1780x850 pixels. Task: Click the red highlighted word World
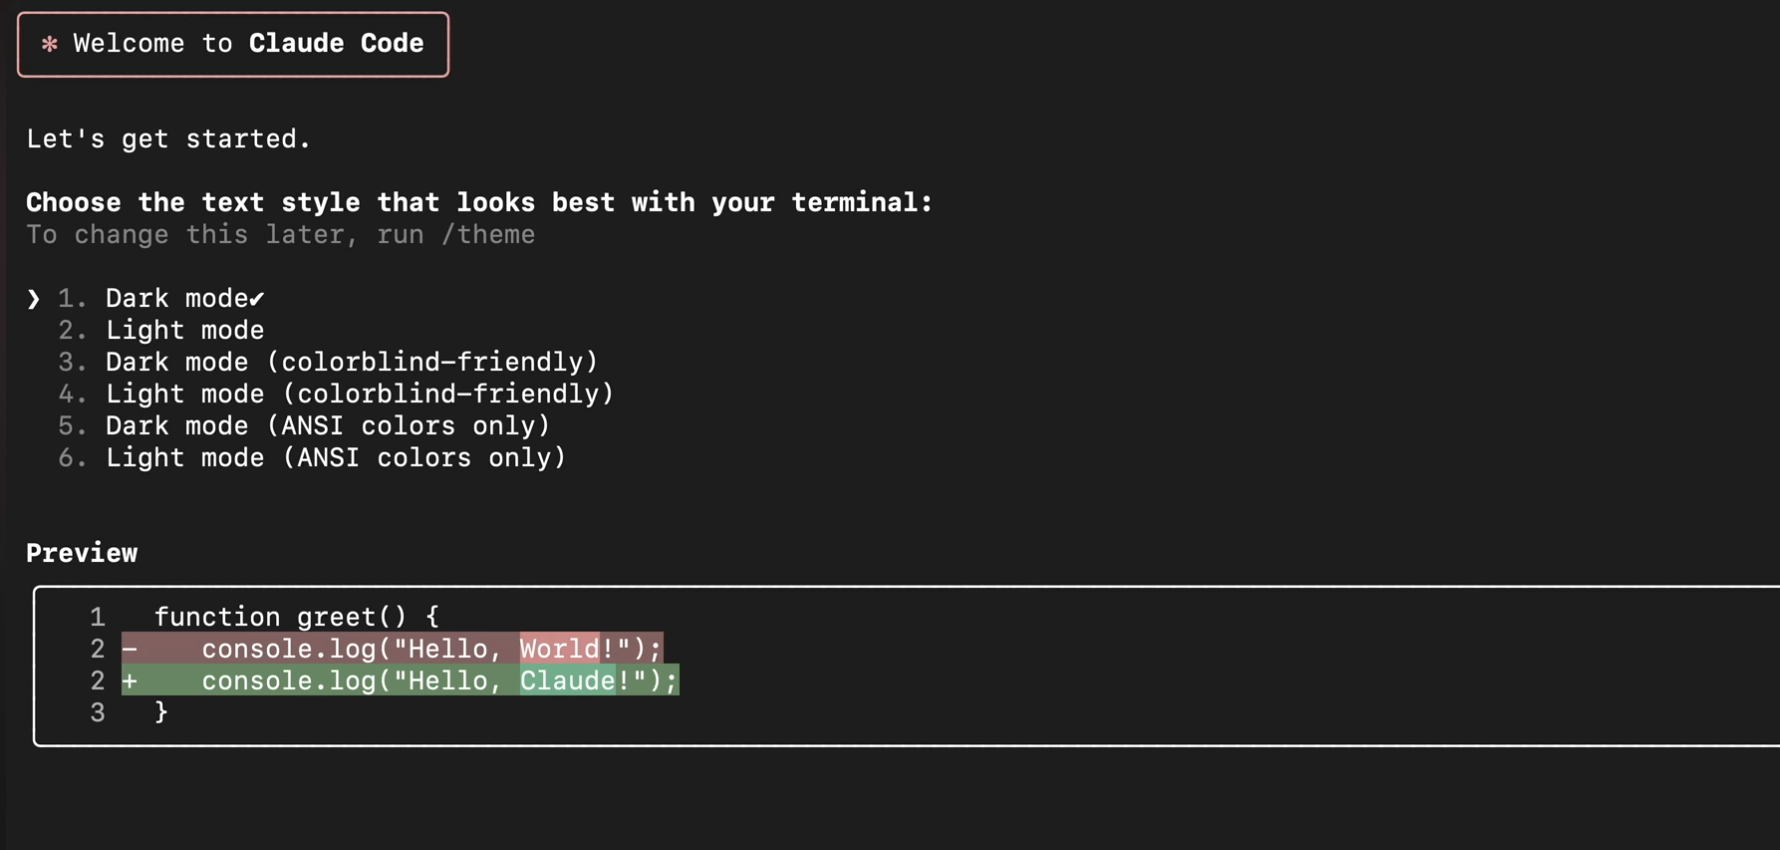click(x=559, y=649)
